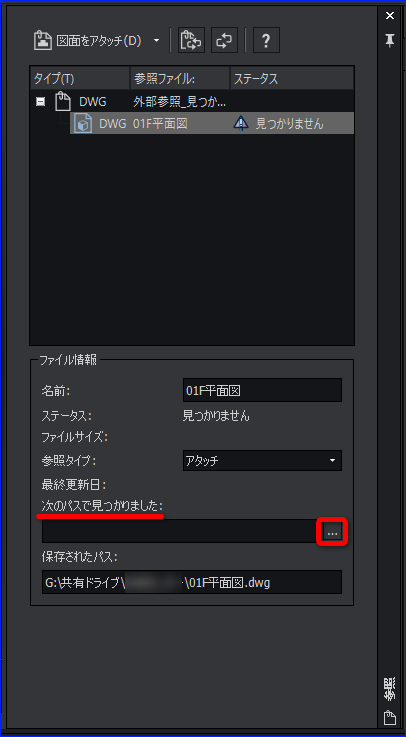Pin the palette with the pushpin icon
This screenshot has width=406, height=737.
pos(390,40)
